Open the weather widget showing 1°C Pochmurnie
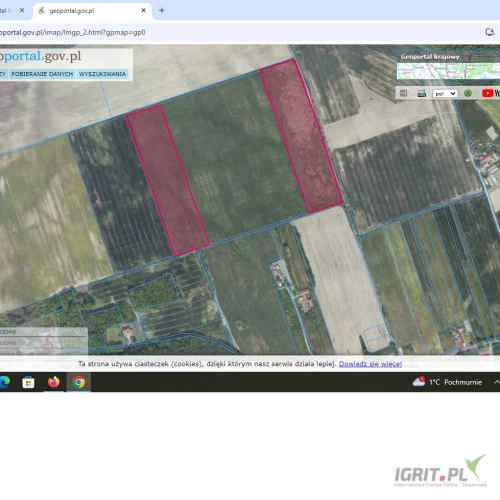 (x=447, y=382)
